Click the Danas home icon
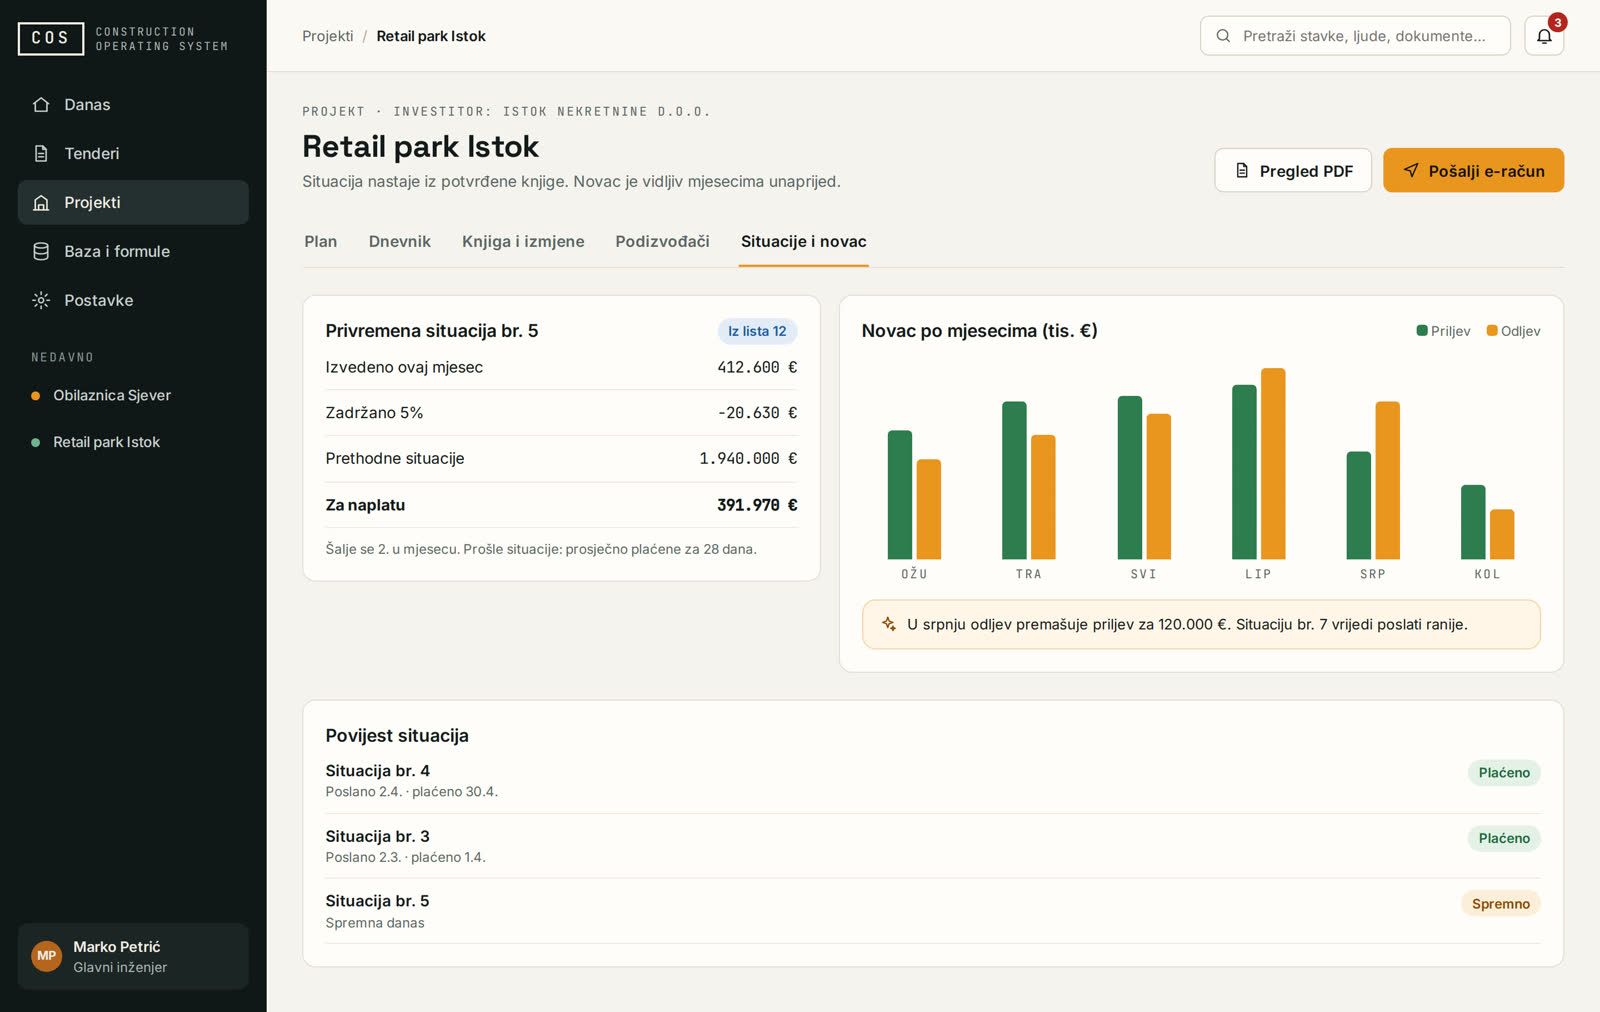 41,105
